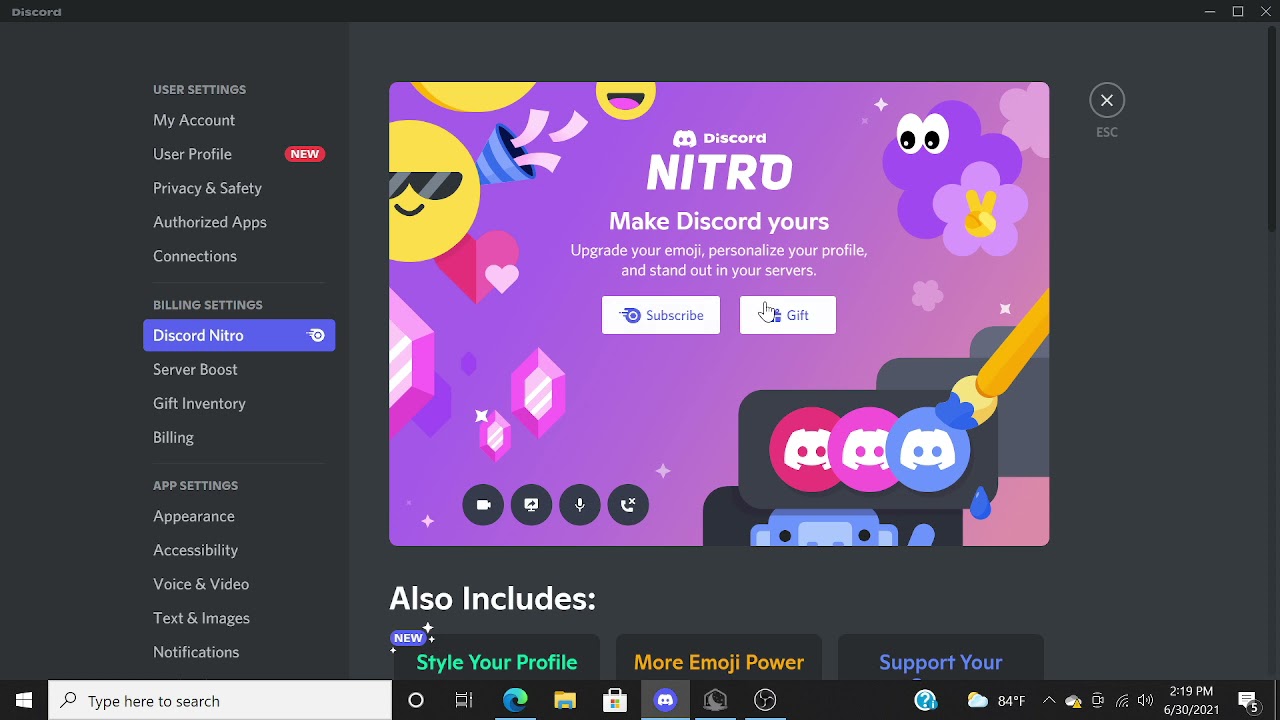Image resolution: width=1280 pixels, height=720 pixels.
Task: Click the 'BILLING SETTINGS' section header
Action: (207, 304)
